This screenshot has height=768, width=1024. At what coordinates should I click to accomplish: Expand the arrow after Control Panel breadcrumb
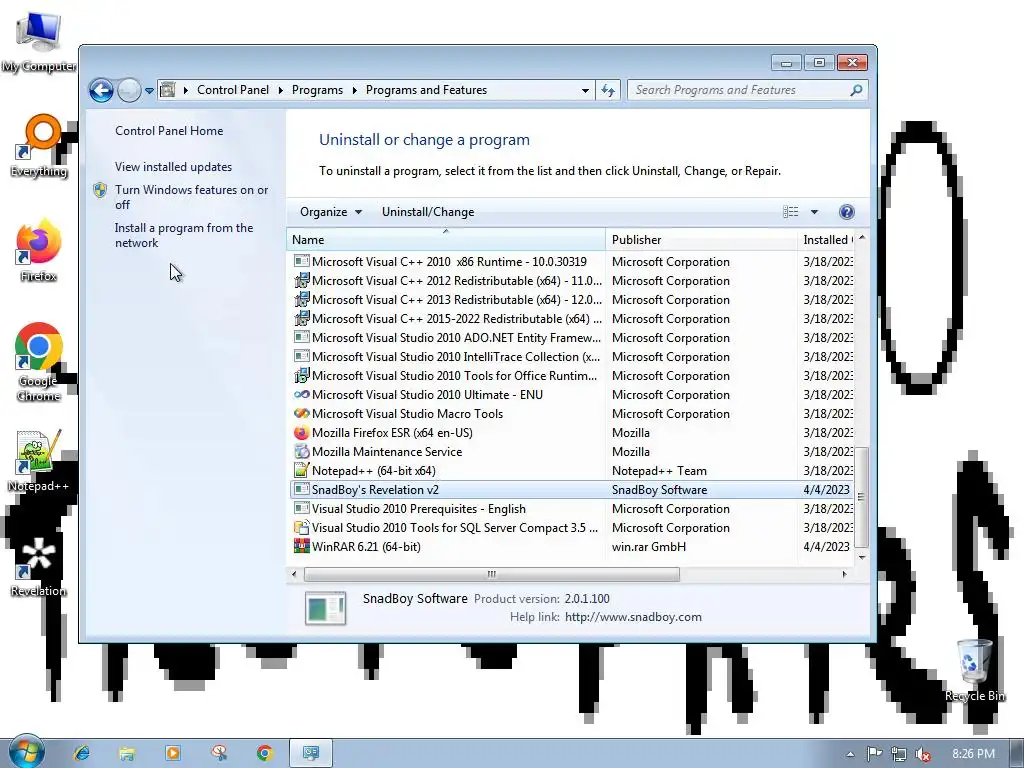pyautogui.click(x=281, y=90)
